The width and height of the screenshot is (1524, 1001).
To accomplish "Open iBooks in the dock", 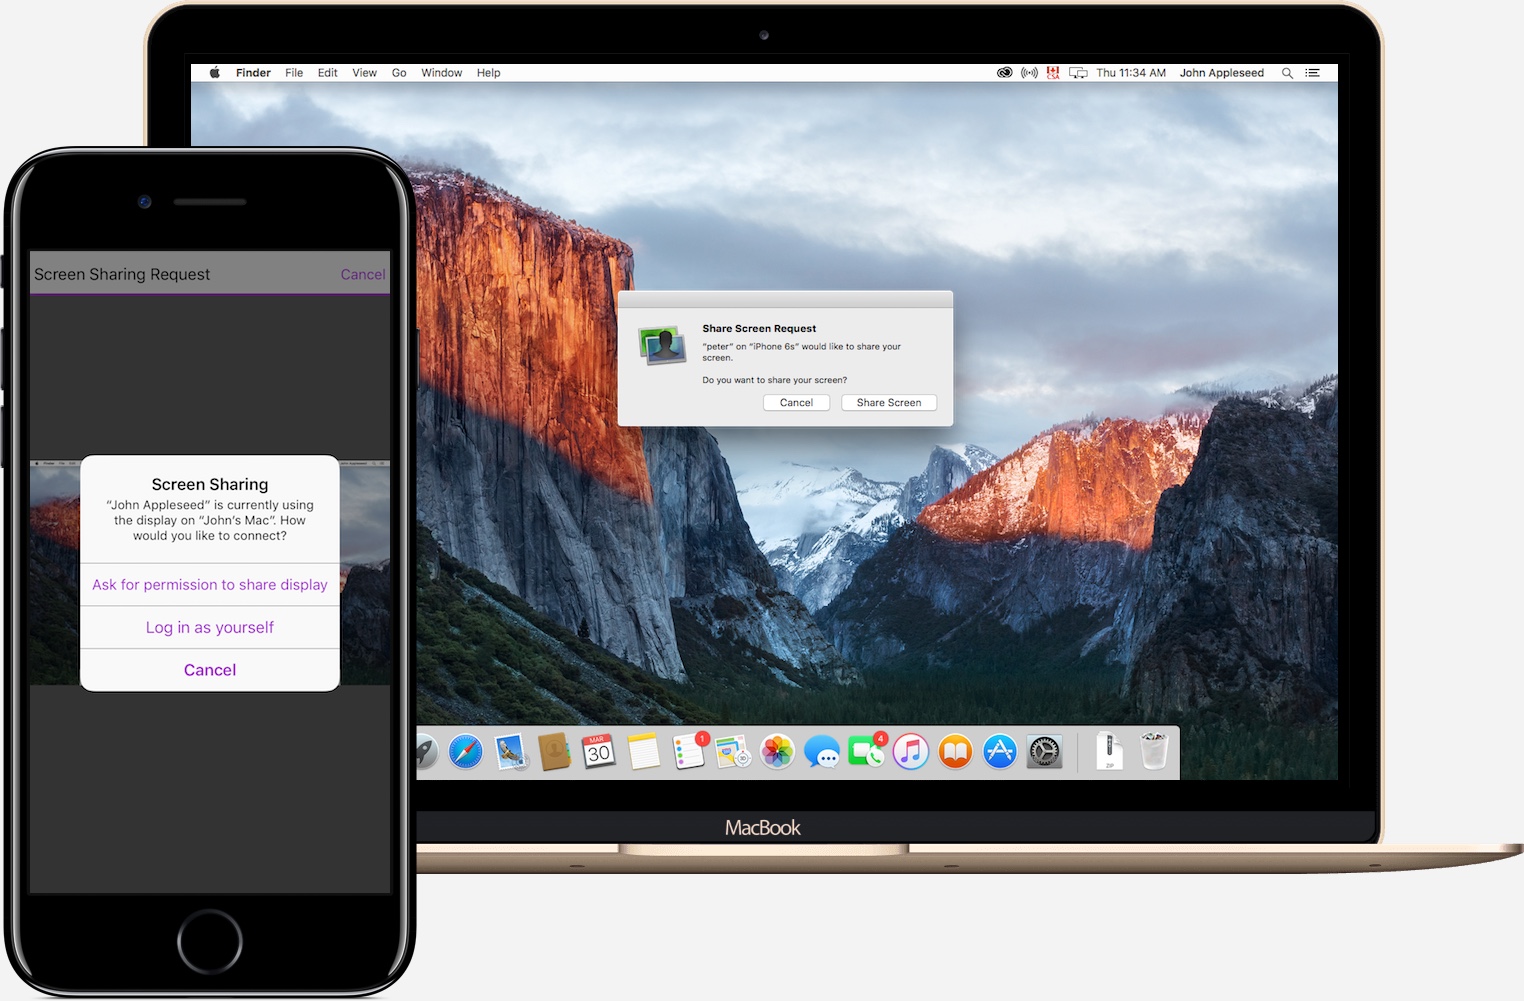I will (x=955, y=752).
